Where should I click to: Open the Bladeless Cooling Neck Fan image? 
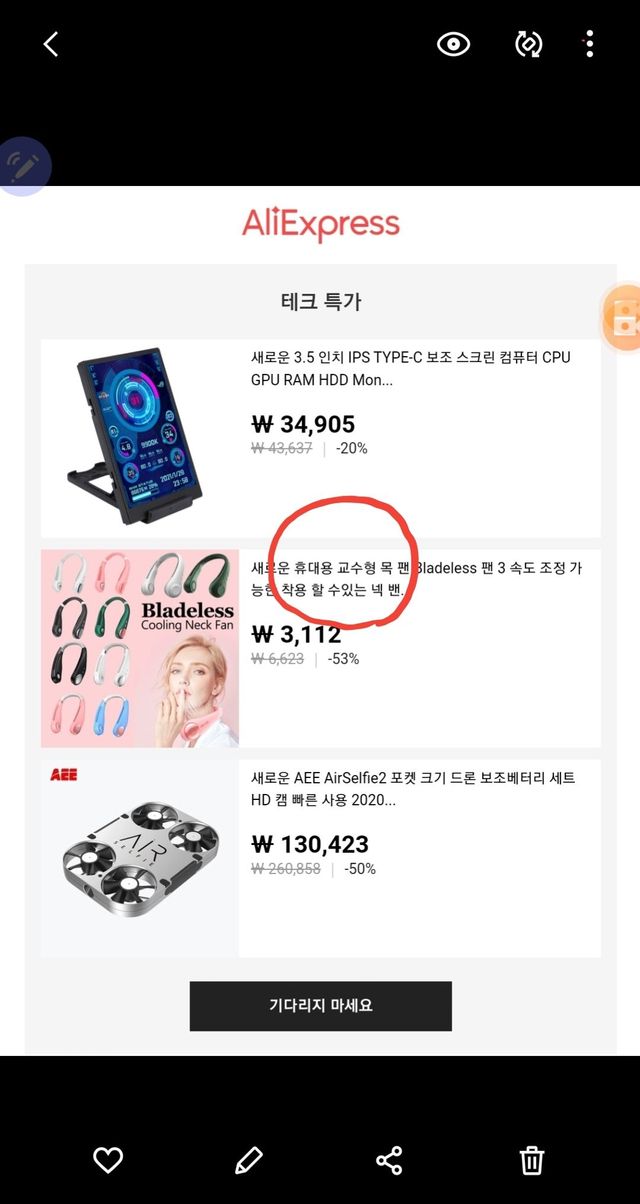click(140, 648)
